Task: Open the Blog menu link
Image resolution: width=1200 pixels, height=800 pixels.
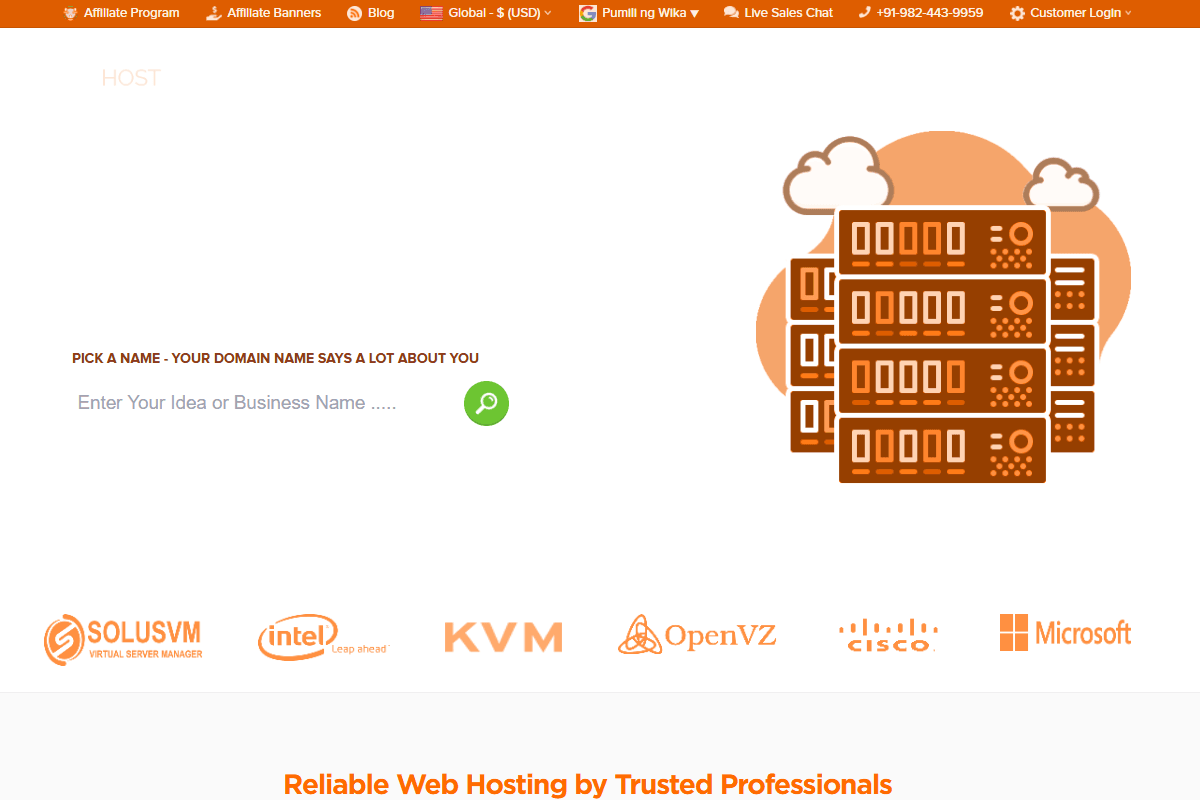Action: pos(381,13)
